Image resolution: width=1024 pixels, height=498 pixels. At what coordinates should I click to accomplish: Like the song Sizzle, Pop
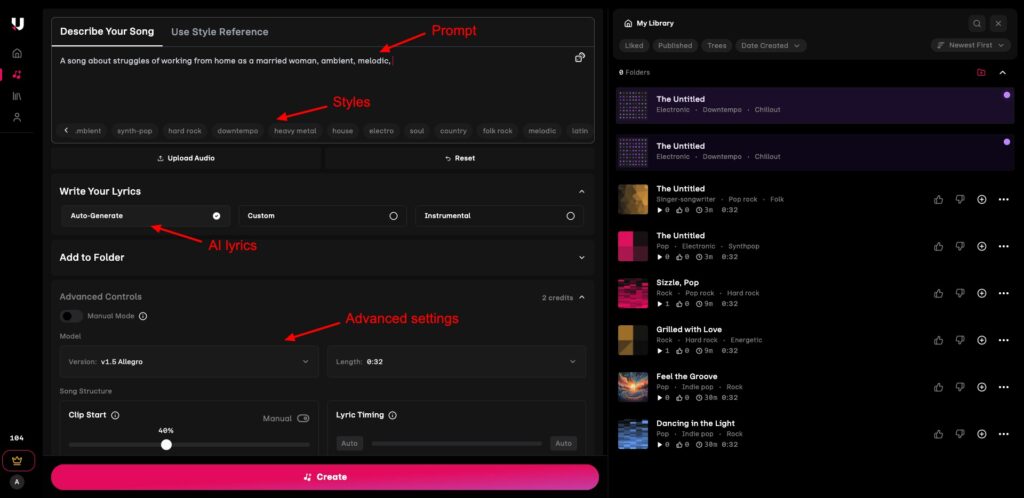(x=938, y=293)
